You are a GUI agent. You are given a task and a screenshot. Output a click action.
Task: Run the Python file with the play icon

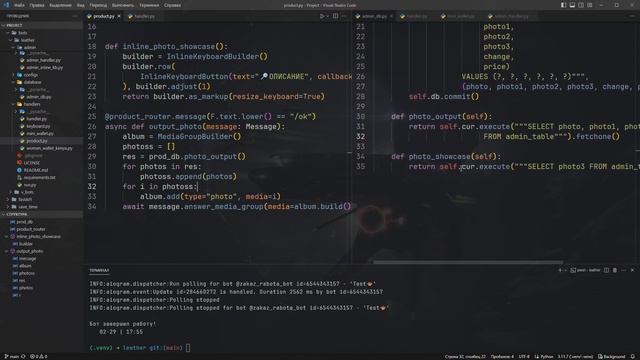[x=322, y=16]
